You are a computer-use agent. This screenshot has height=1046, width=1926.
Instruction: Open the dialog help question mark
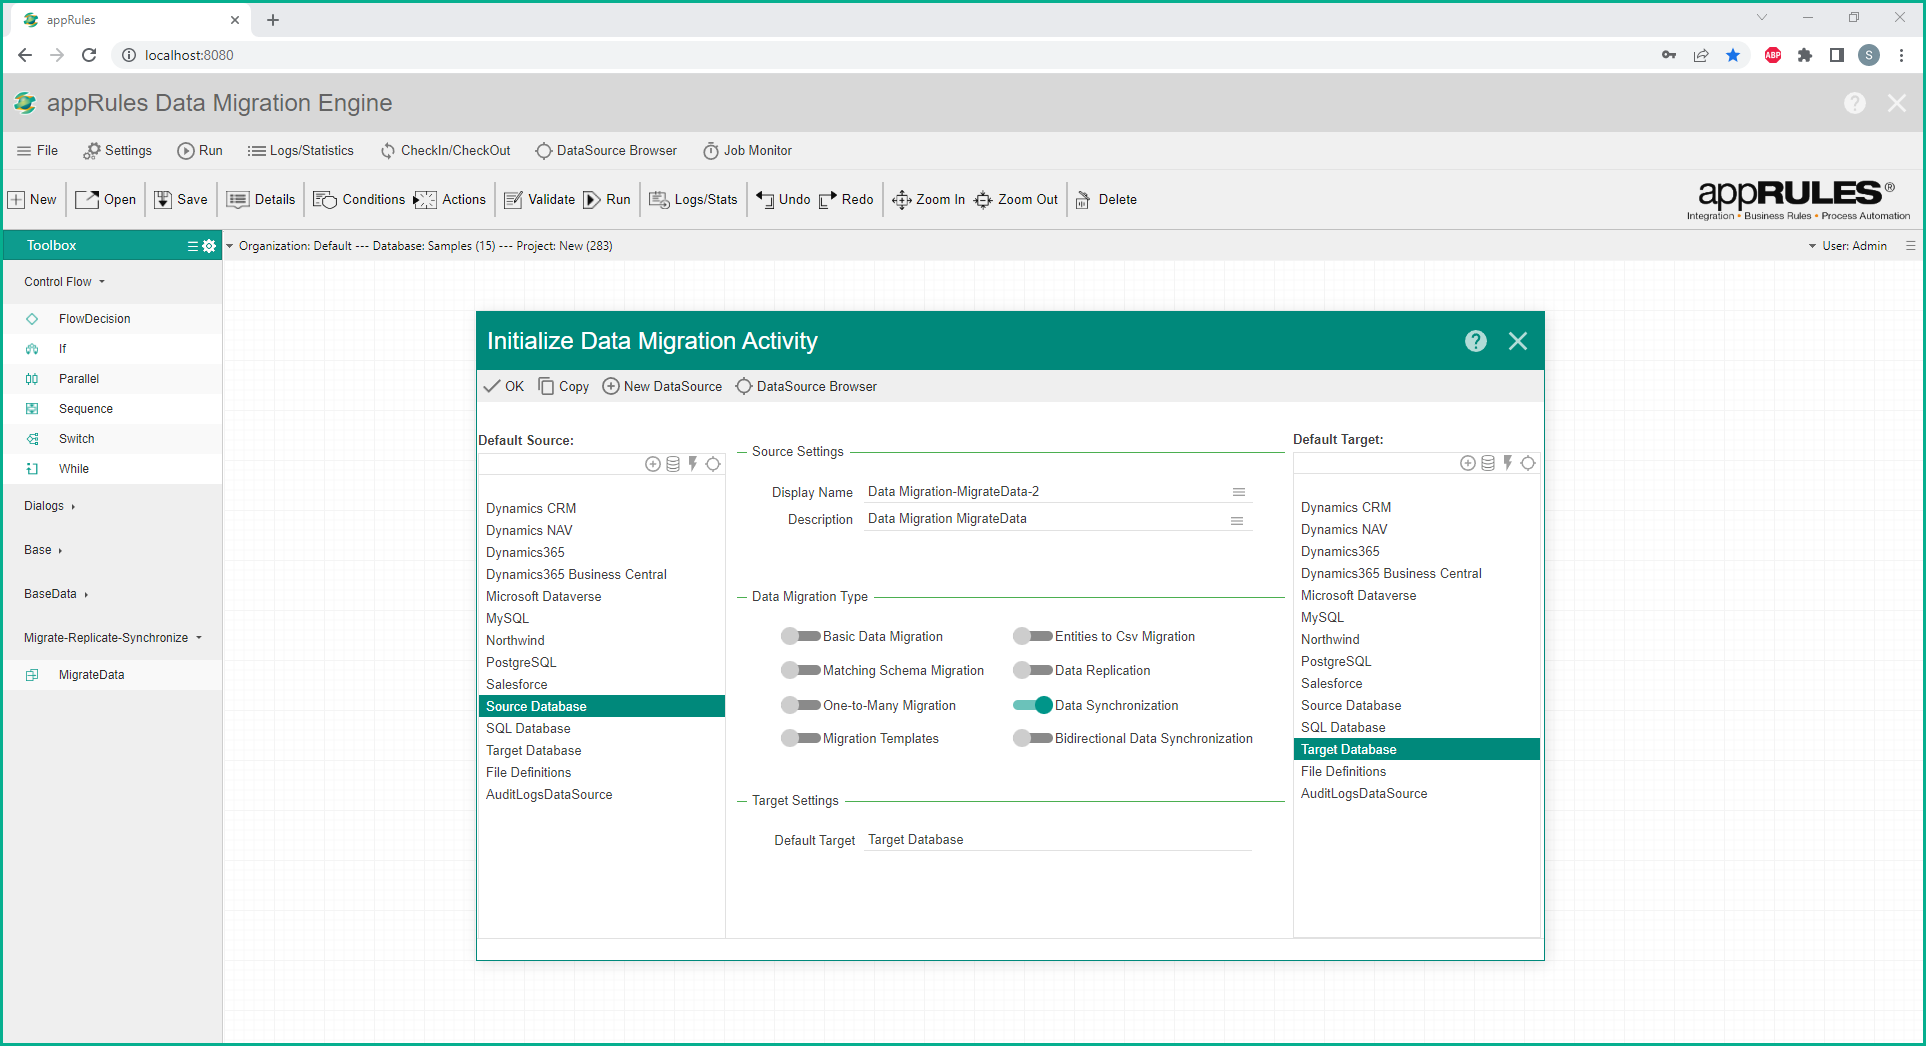coord(1475,341)
